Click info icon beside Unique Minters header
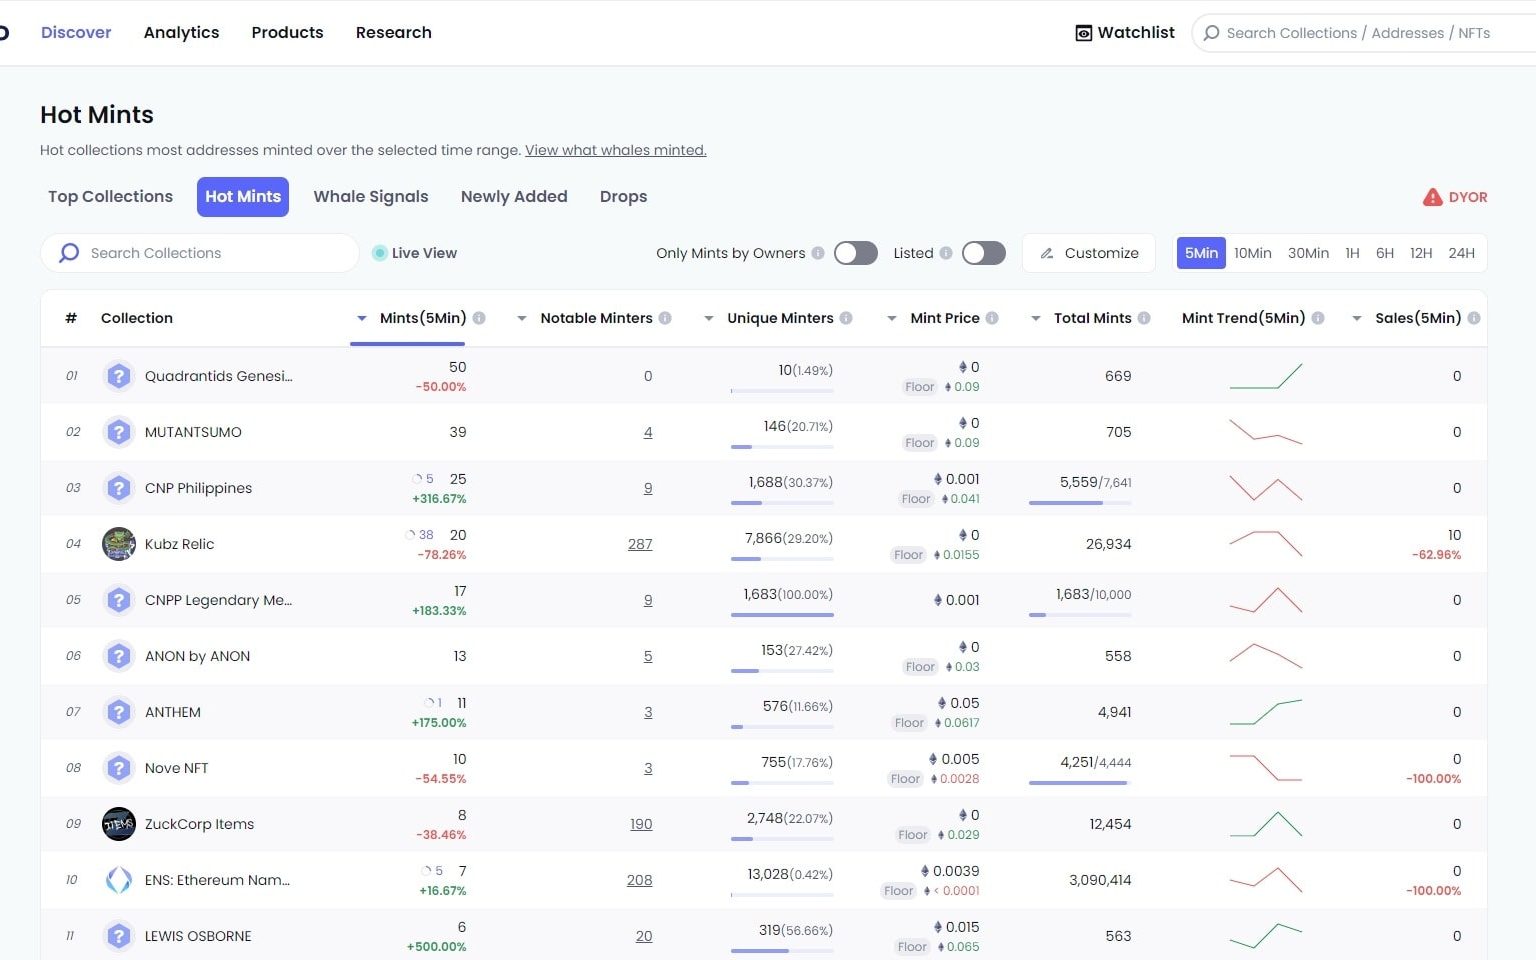 coord(846,318)
